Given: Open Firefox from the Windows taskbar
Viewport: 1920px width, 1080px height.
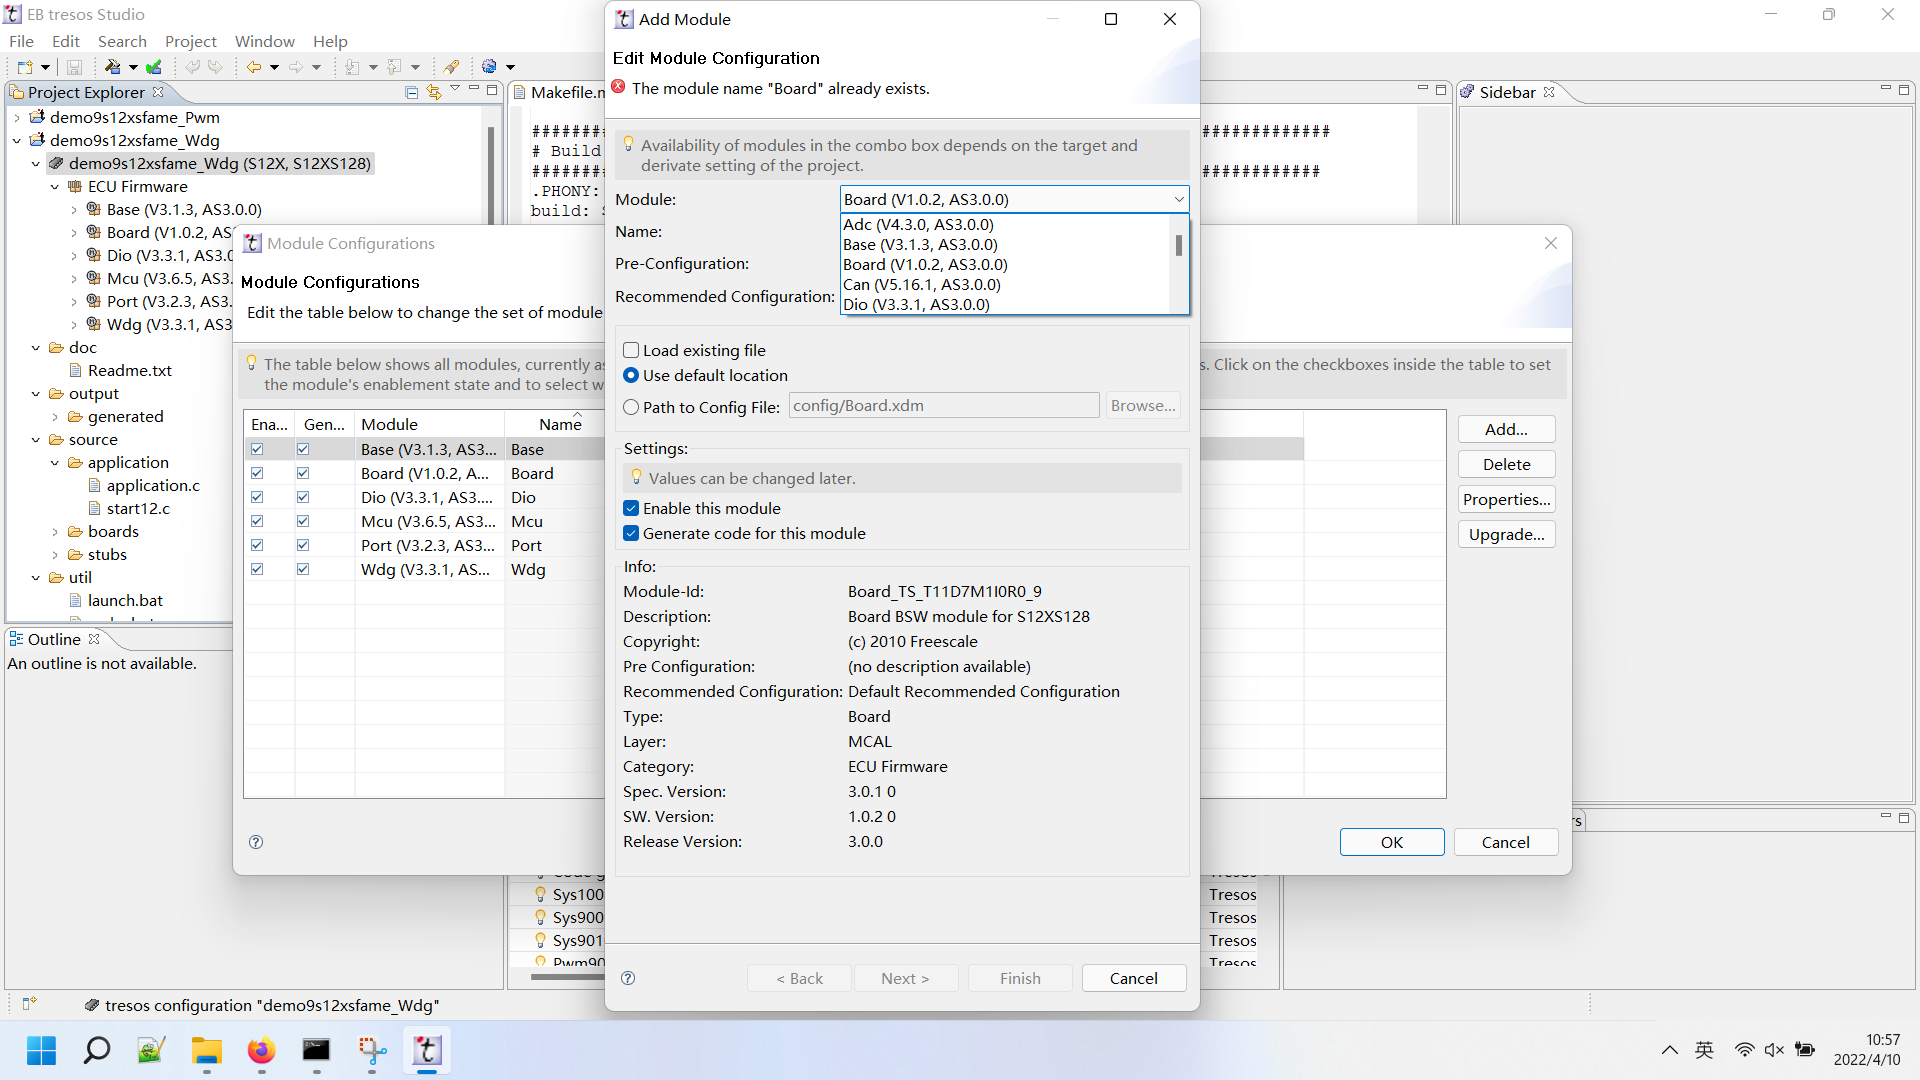Looking at the screenshot, I should coord(261,1051).
